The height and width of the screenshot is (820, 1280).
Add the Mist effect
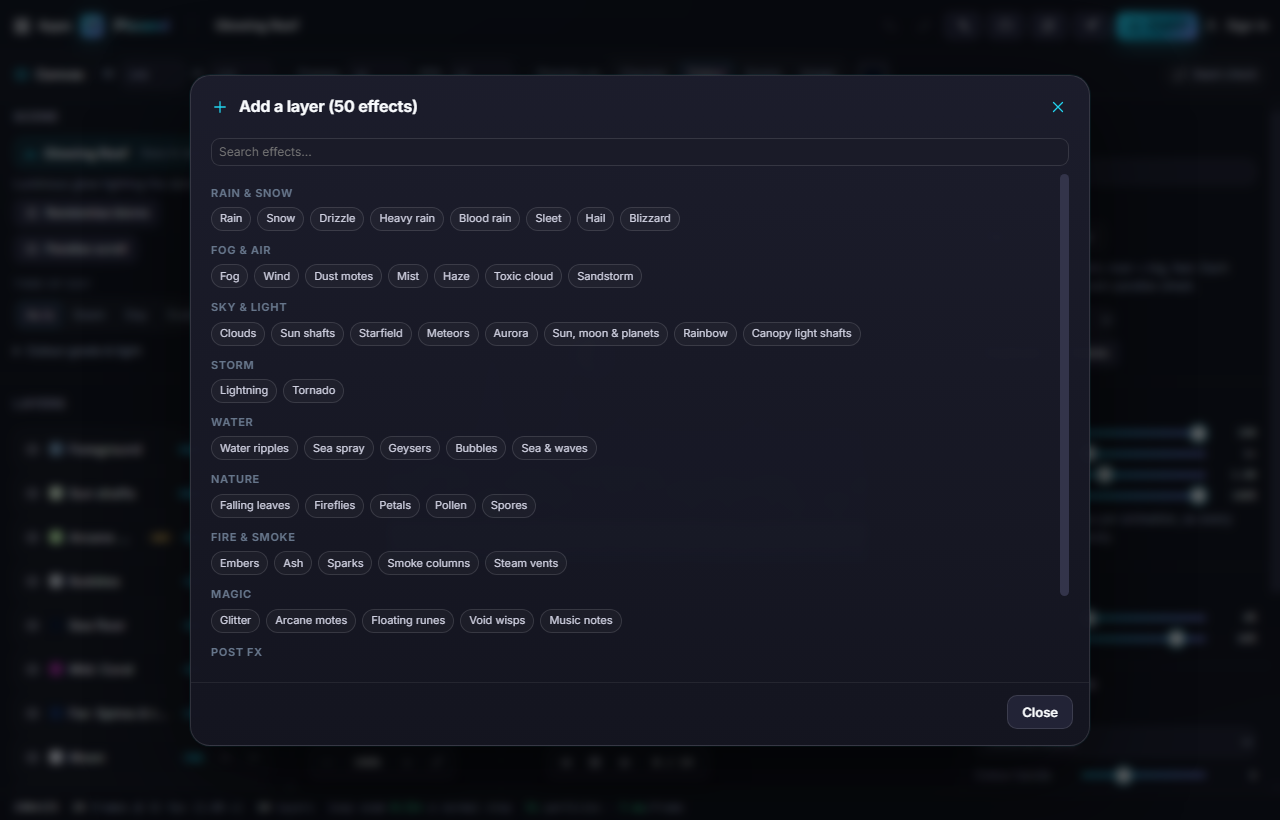408,276
